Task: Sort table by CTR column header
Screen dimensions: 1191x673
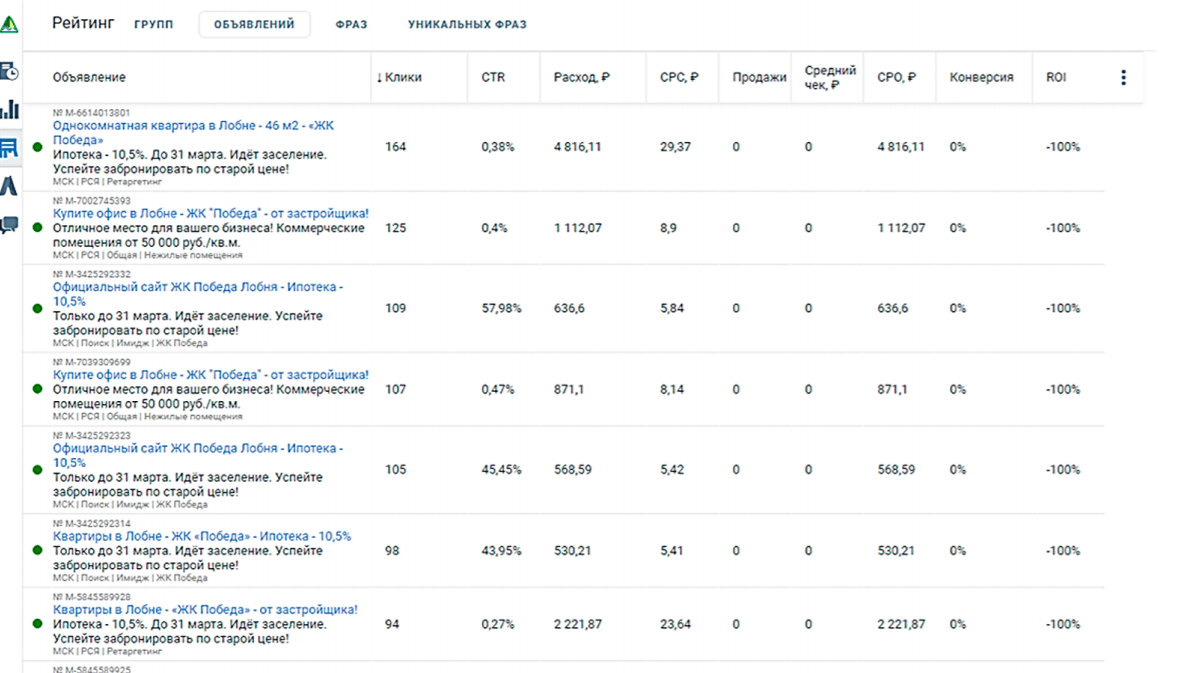Action: pyautogui.click(x=493, y=77)
